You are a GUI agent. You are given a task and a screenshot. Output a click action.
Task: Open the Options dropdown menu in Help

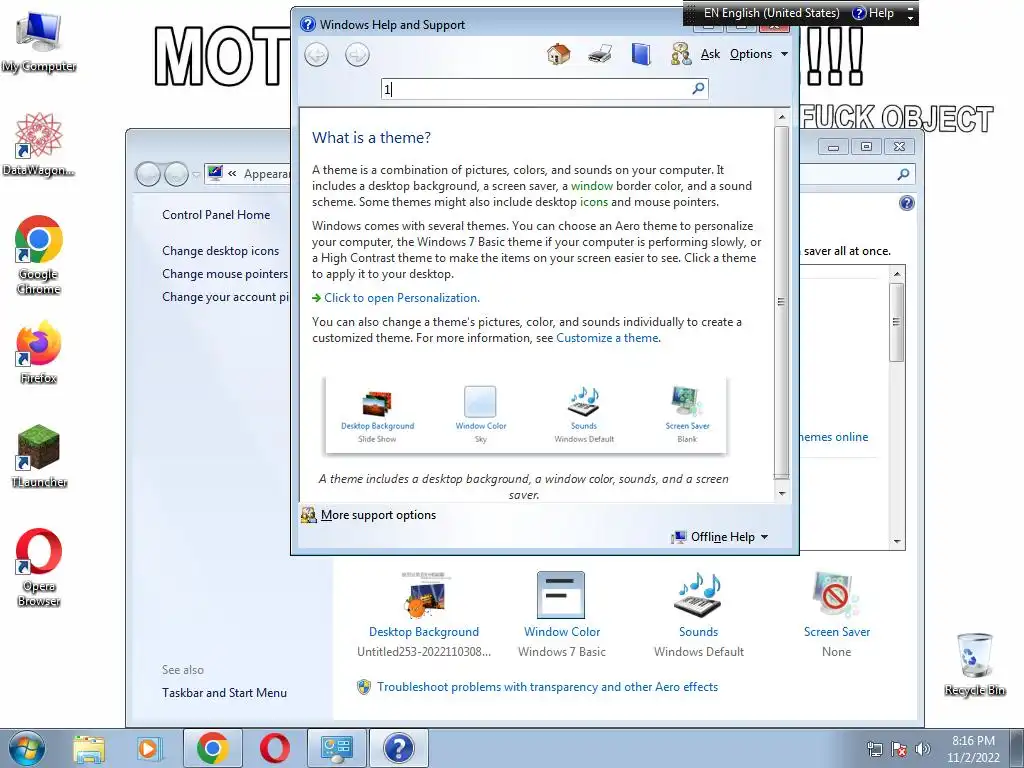759,54
